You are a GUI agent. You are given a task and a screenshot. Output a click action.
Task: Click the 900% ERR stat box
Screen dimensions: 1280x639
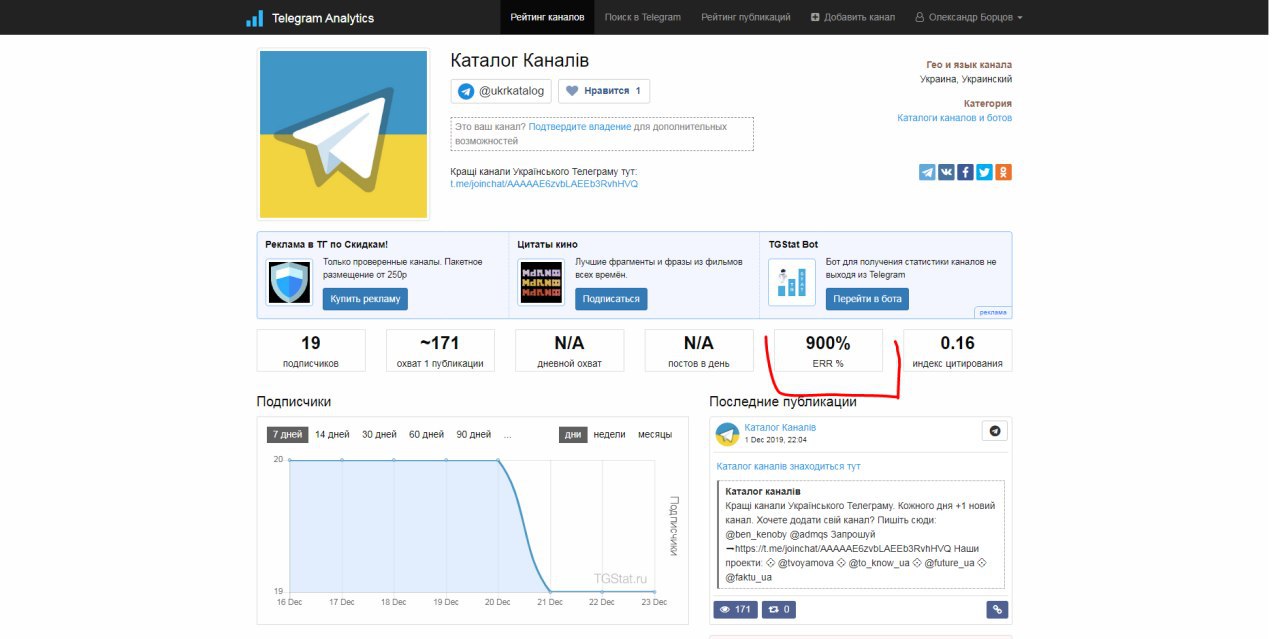coord(828,351)
